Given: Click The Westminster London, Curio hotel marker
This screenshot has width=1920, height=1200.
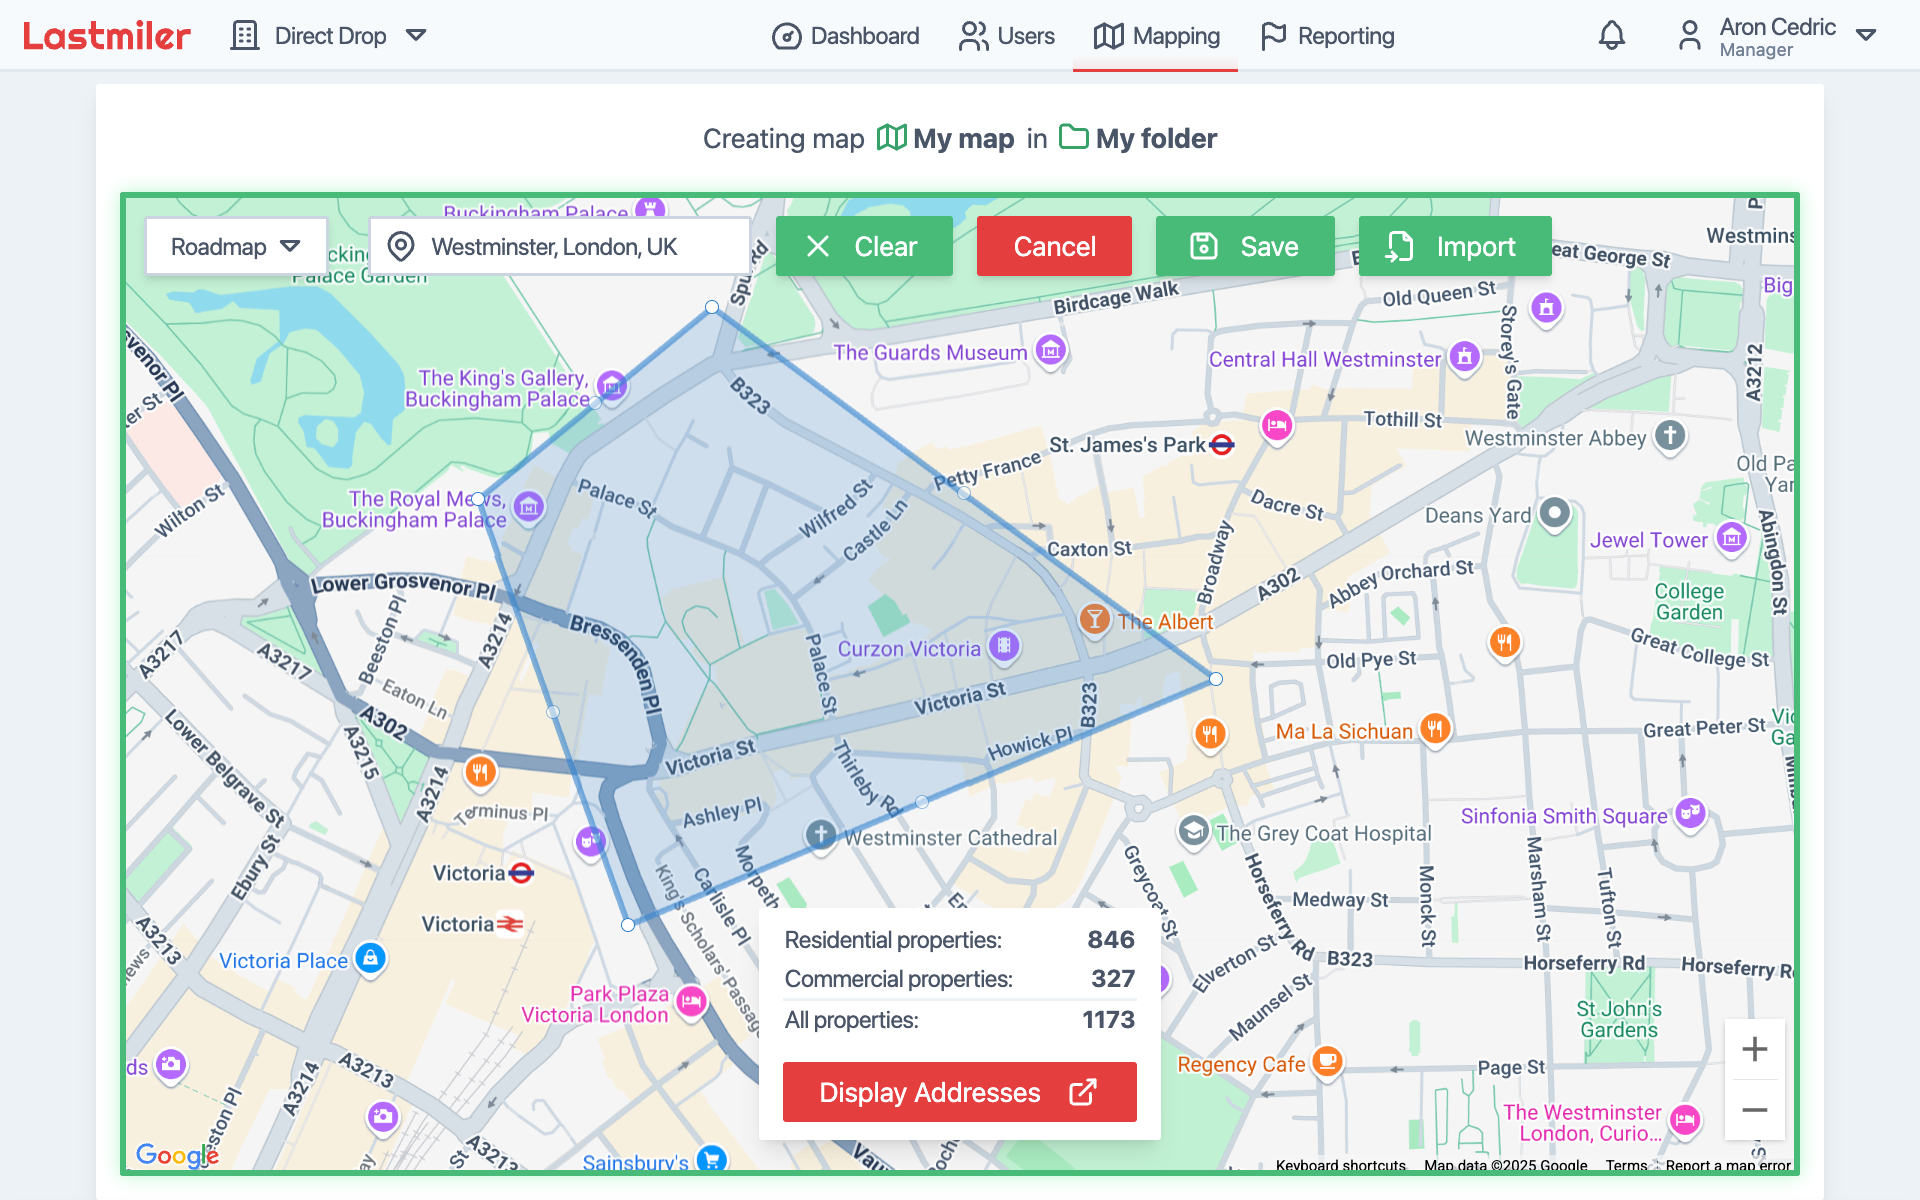Looking at the screenshot, I should point(1685,1119).
